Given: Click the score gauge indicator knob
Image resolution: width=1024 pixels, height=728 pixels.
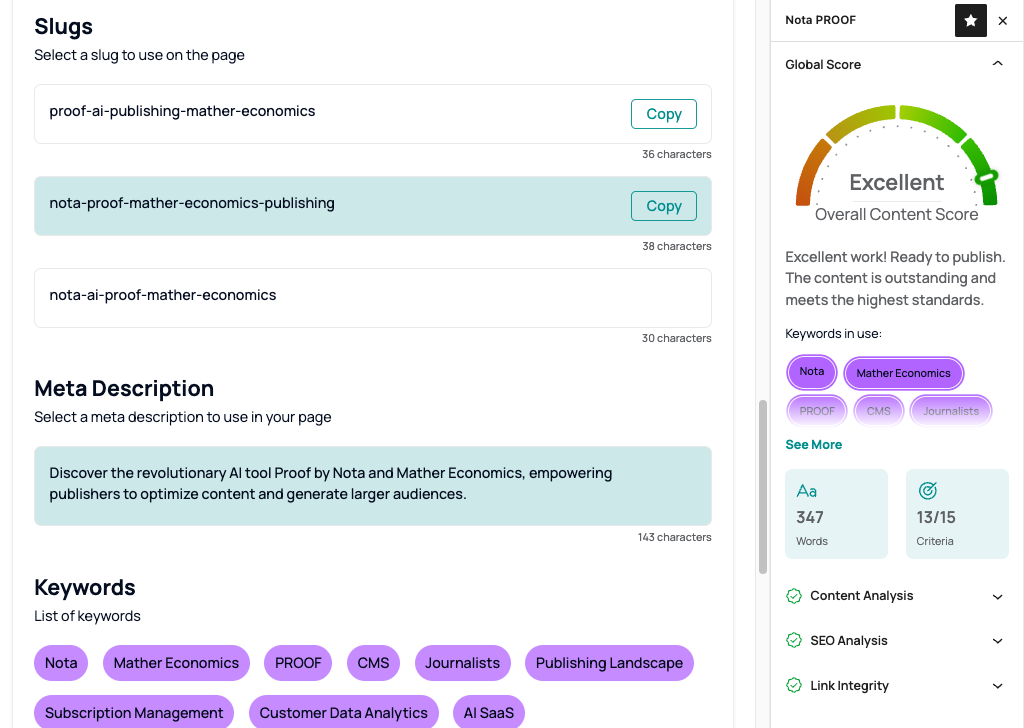Looking at the screenshot, I should [x=987, y=177].
